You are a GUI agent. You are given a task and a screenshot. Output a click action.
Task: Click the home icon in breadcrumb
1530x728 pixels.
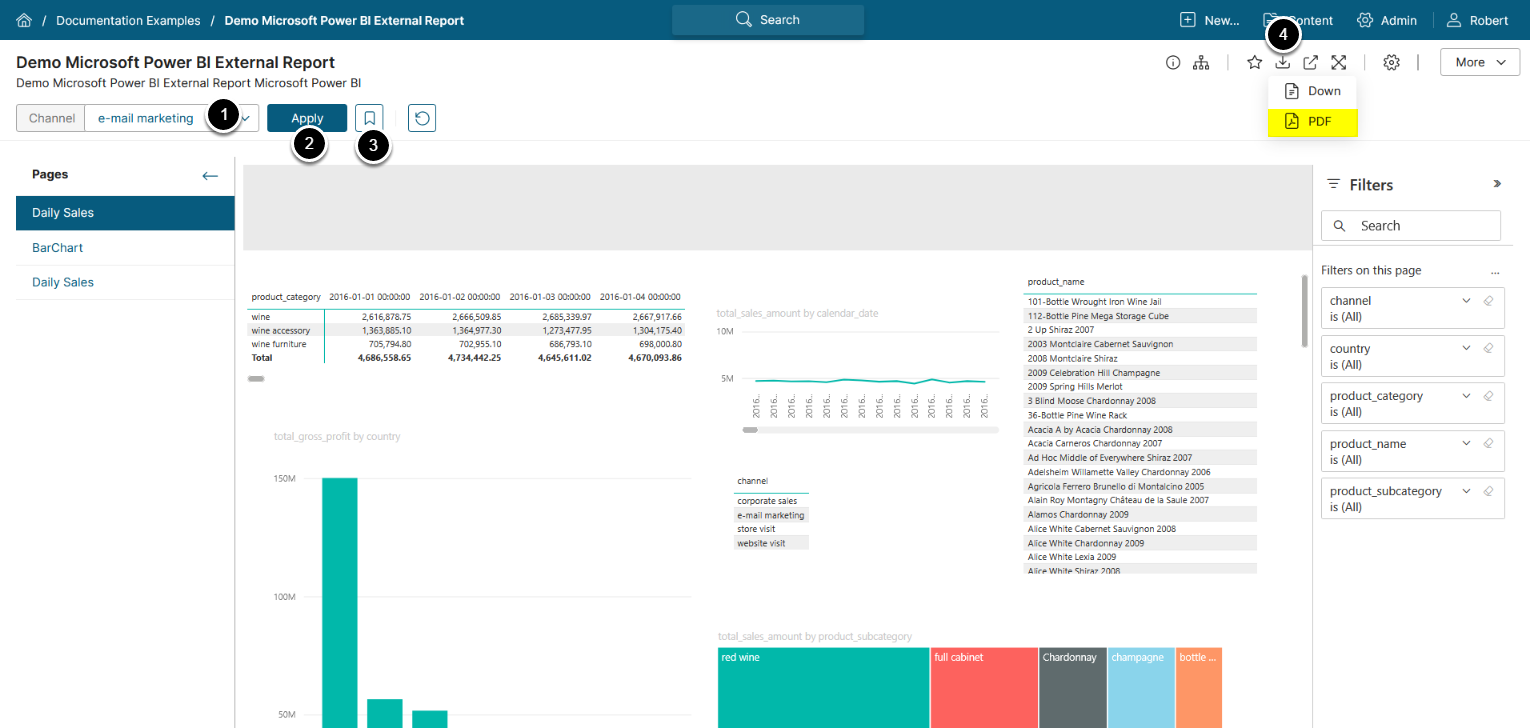(24, 20)
